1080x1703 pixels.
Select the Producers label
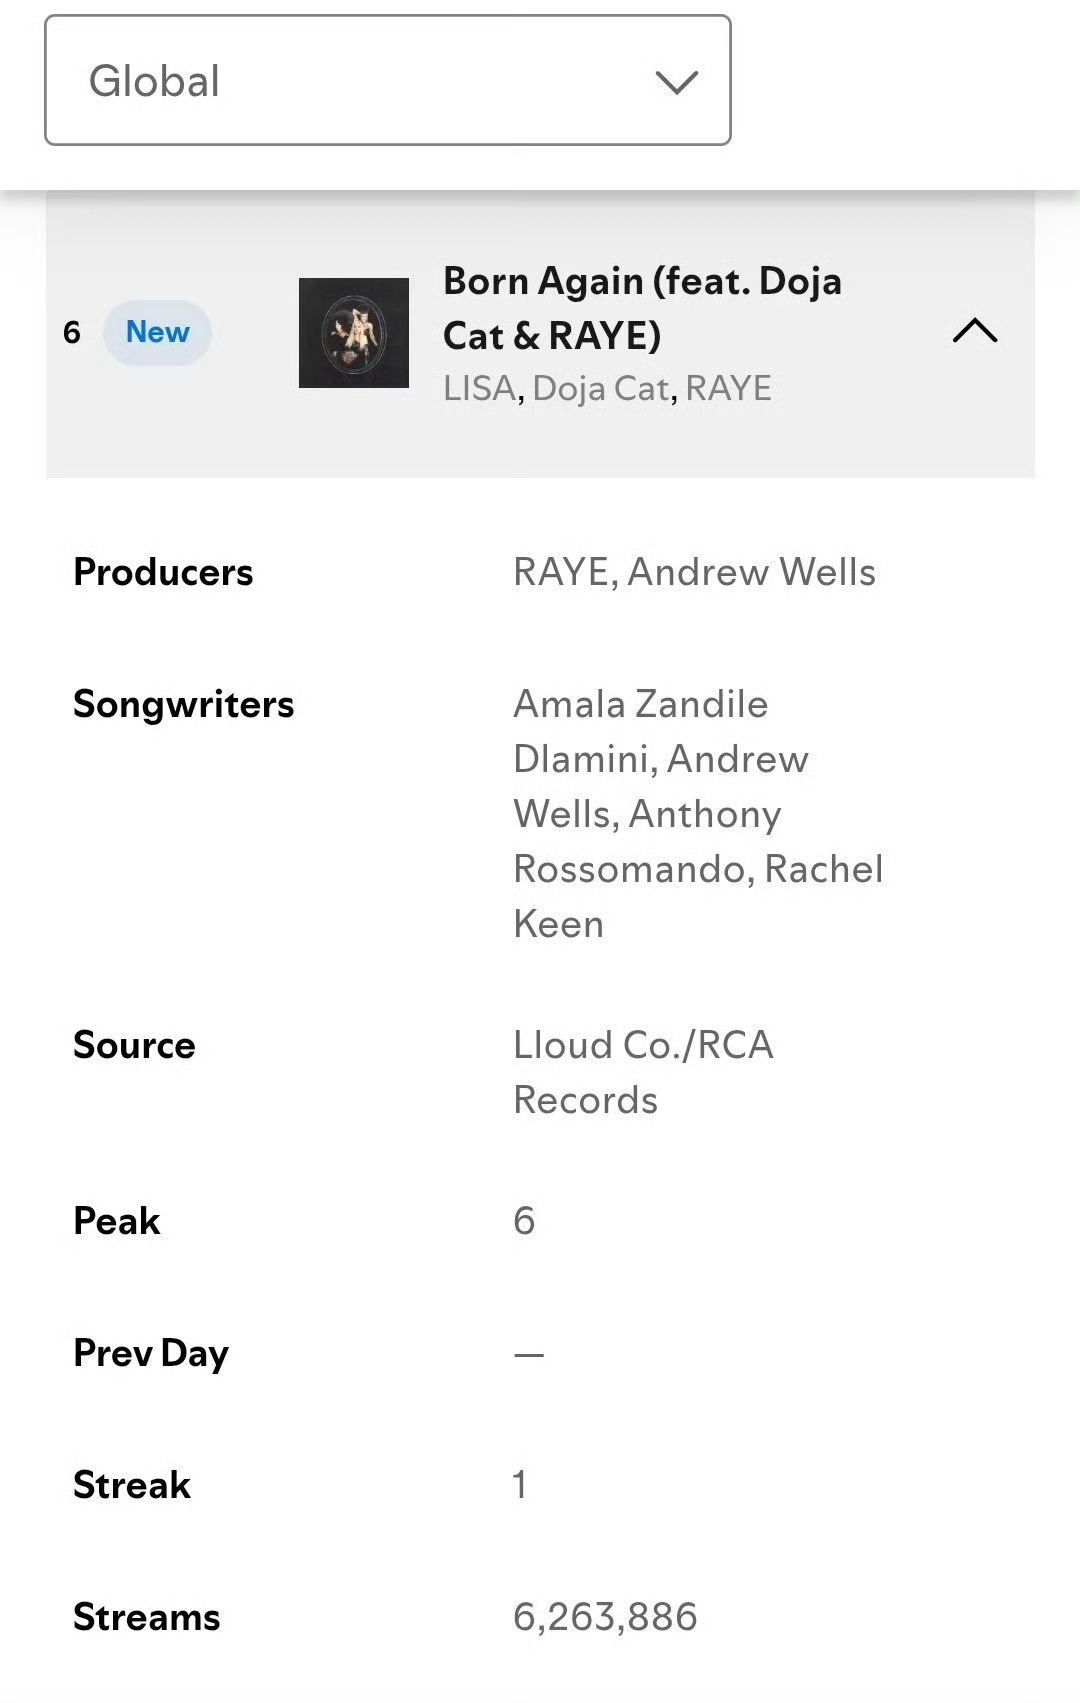(163, 572)
